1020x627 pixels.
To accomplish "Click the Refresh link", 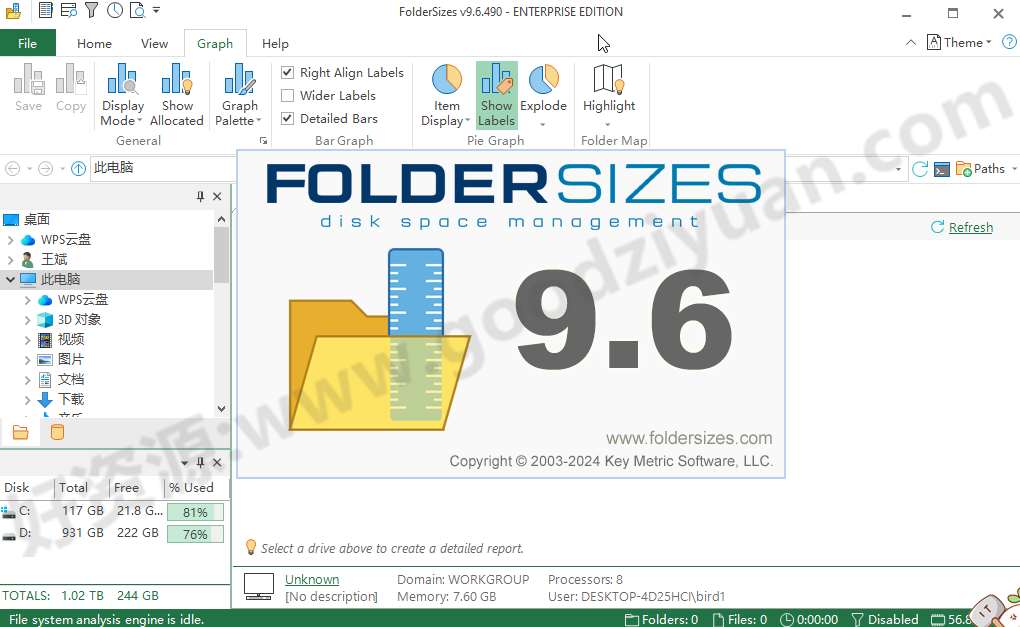I will coord(968,226).
